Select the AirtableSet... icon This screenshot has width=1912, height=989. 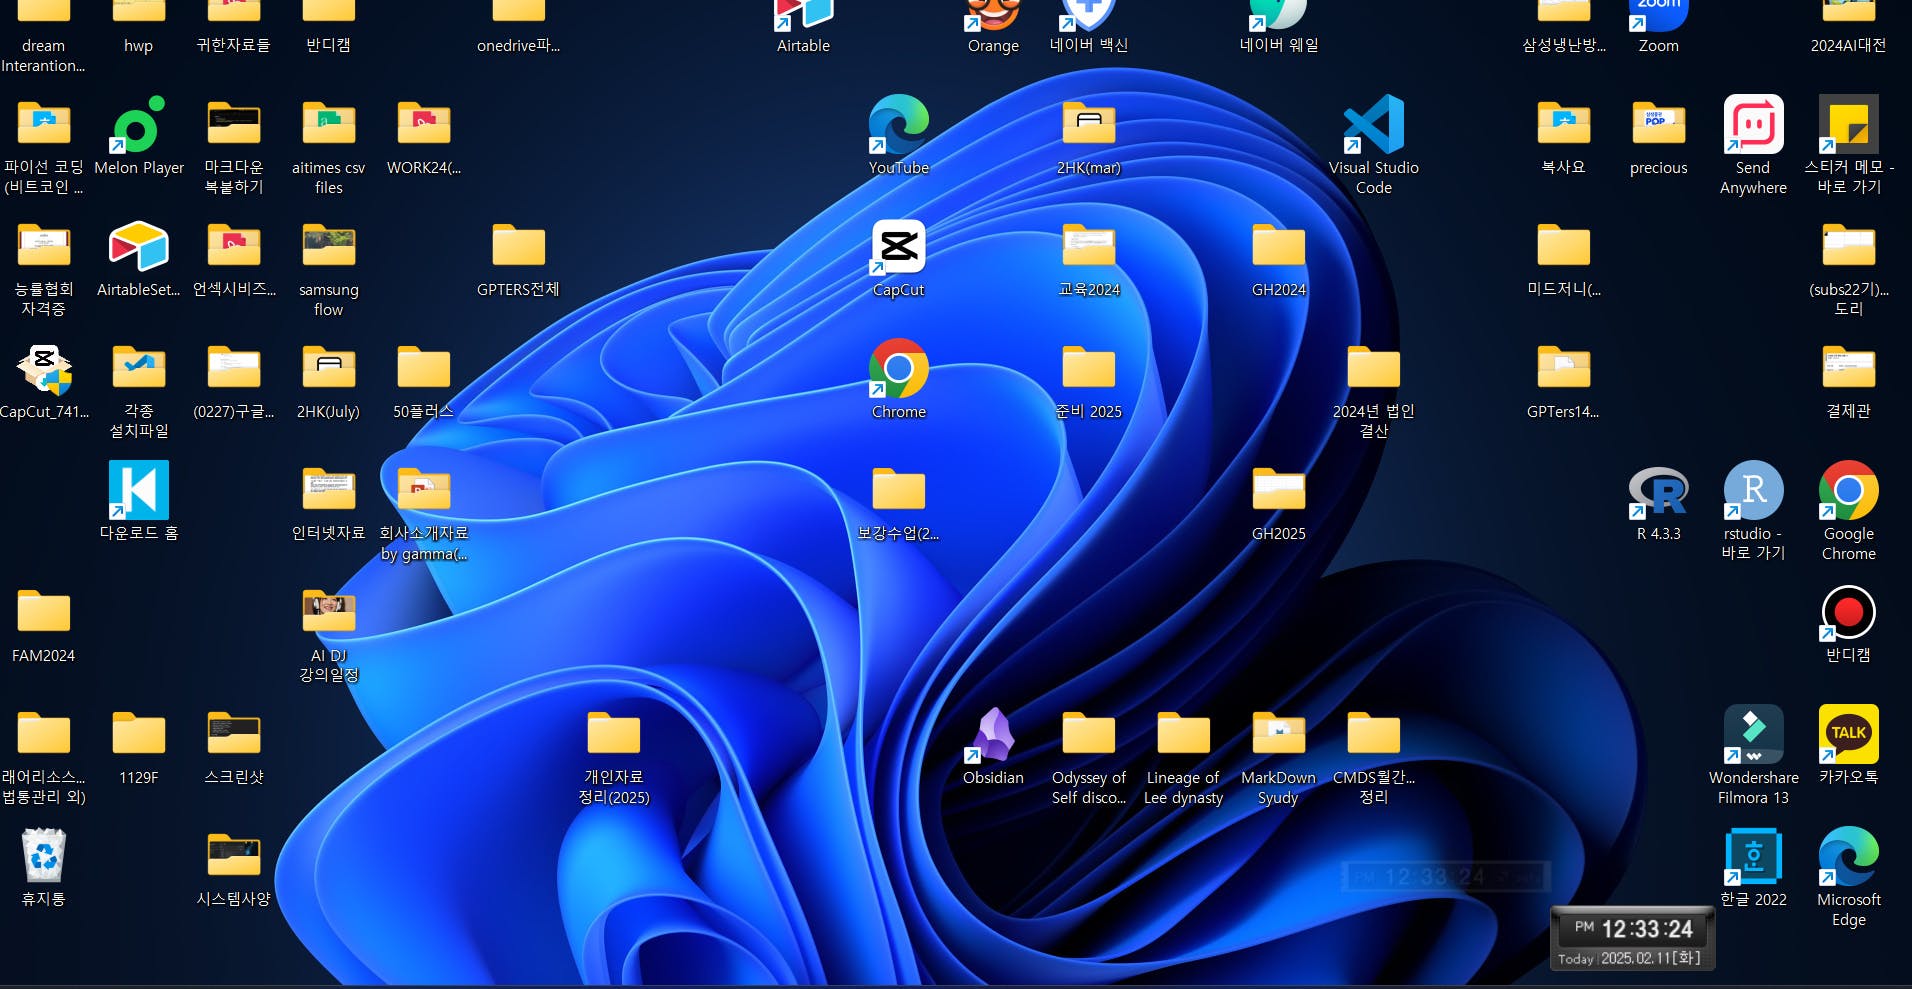[x=138, y=247]
